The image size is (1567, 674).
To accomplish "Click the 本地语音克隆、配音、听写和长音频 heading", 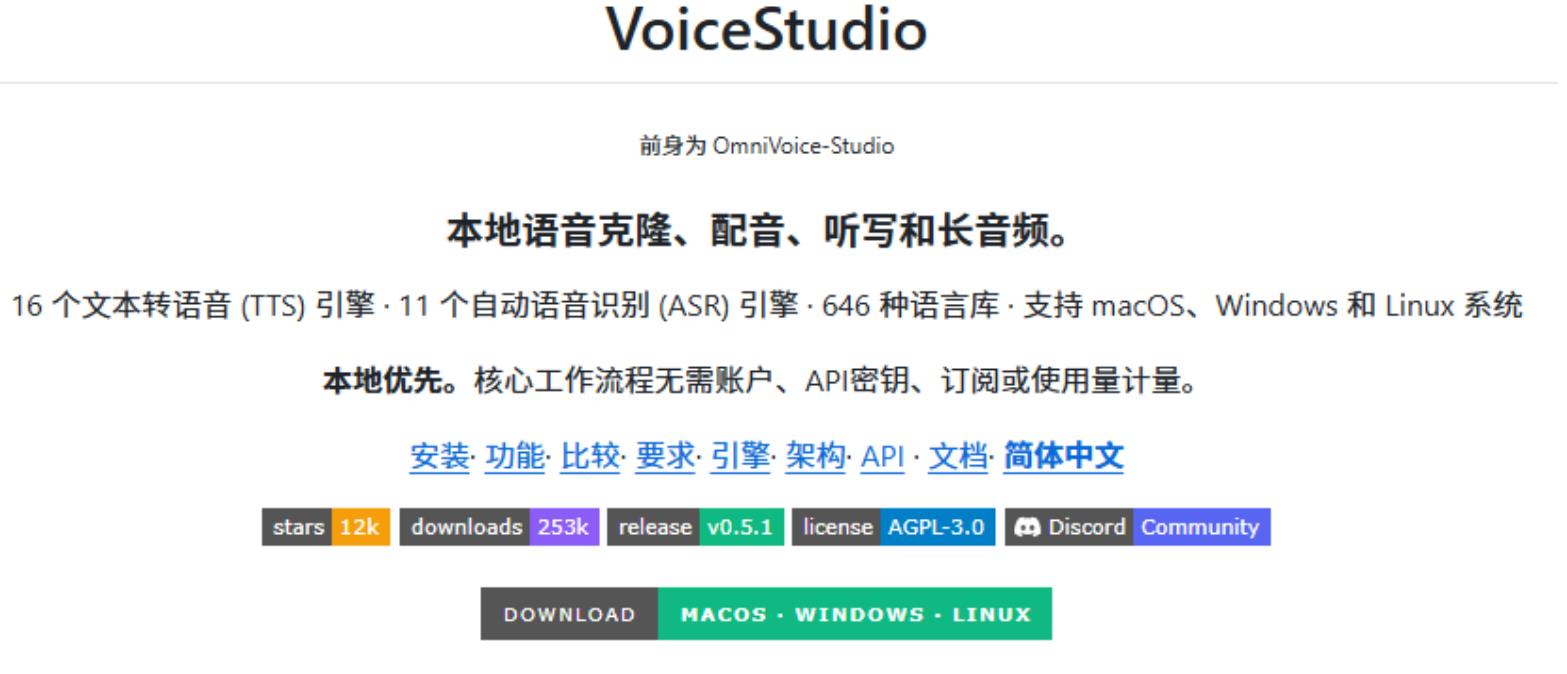I will tap(759, 231).
